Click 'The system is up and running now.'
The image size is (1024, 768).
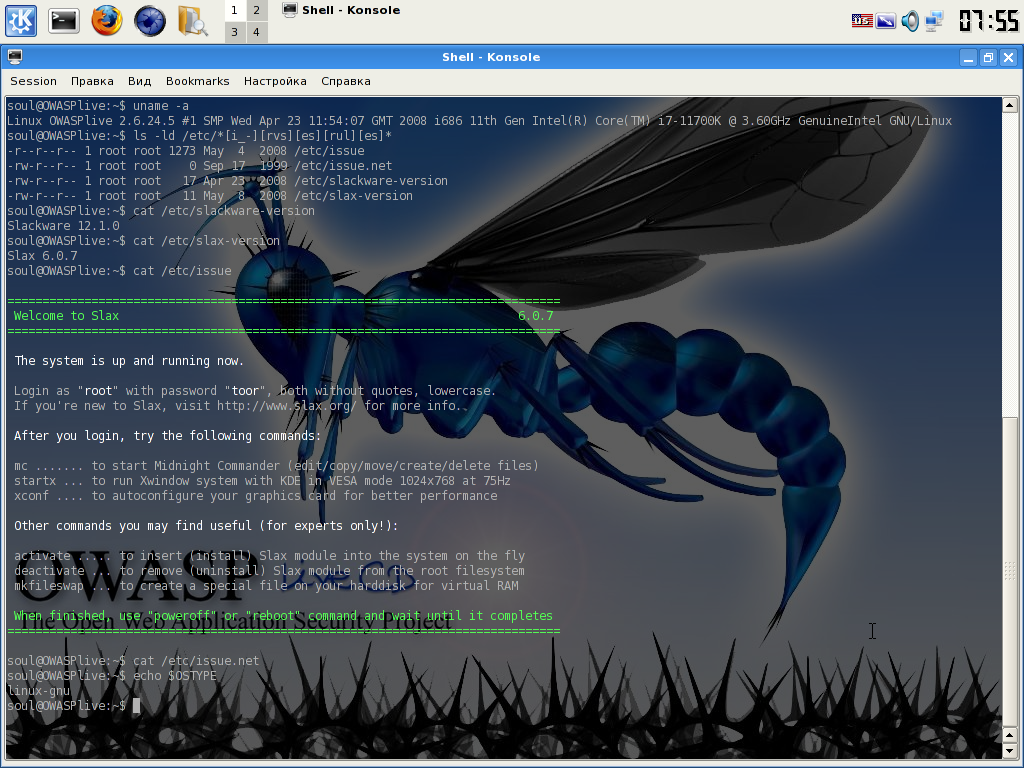pyautogui.click(x=129, y=361)
